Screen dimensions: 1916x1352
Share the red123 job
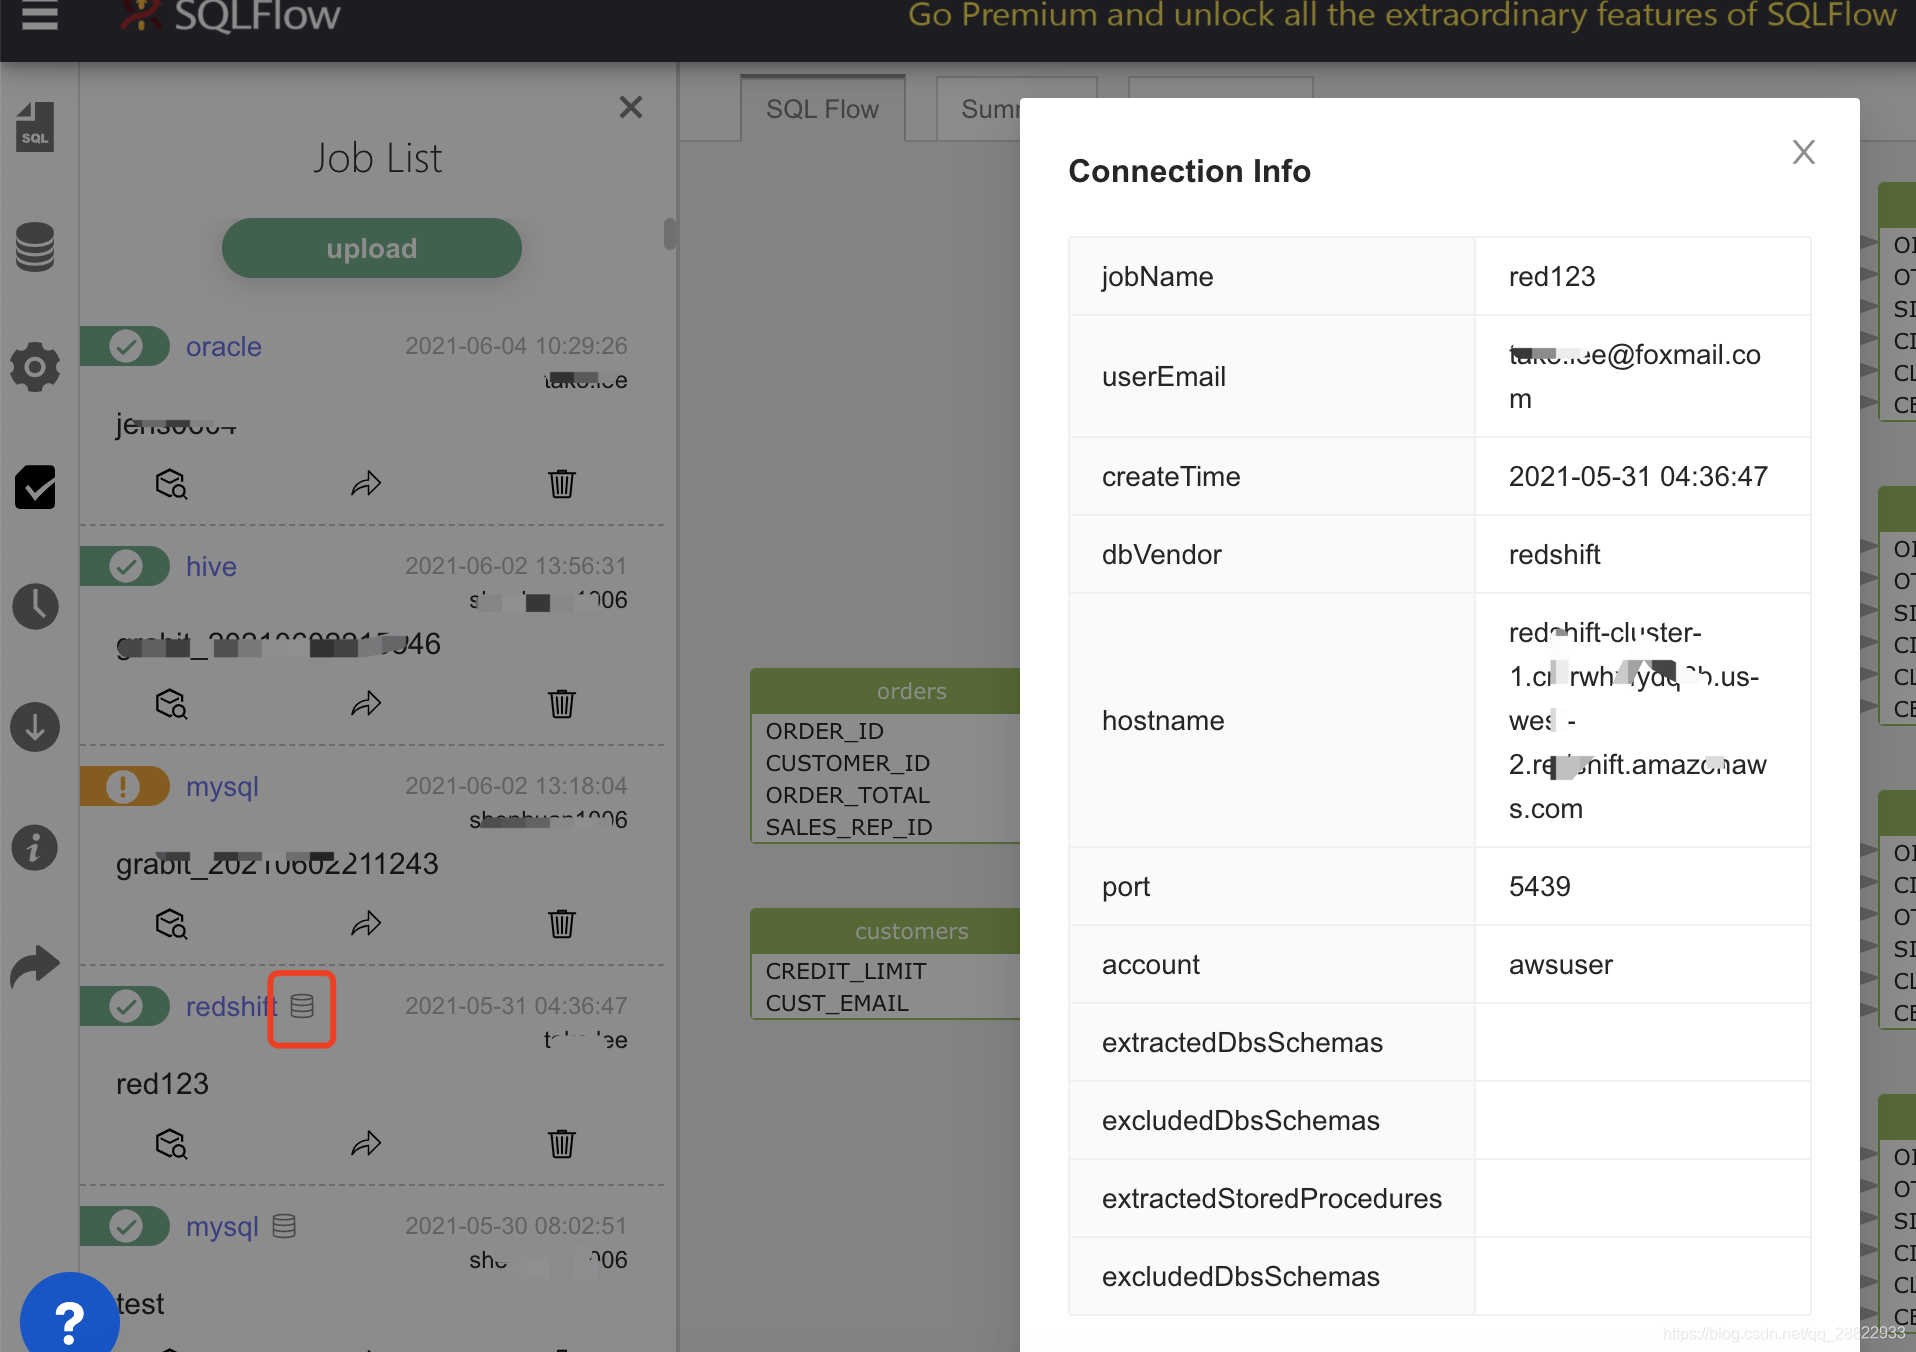[x=366, y=1144]
